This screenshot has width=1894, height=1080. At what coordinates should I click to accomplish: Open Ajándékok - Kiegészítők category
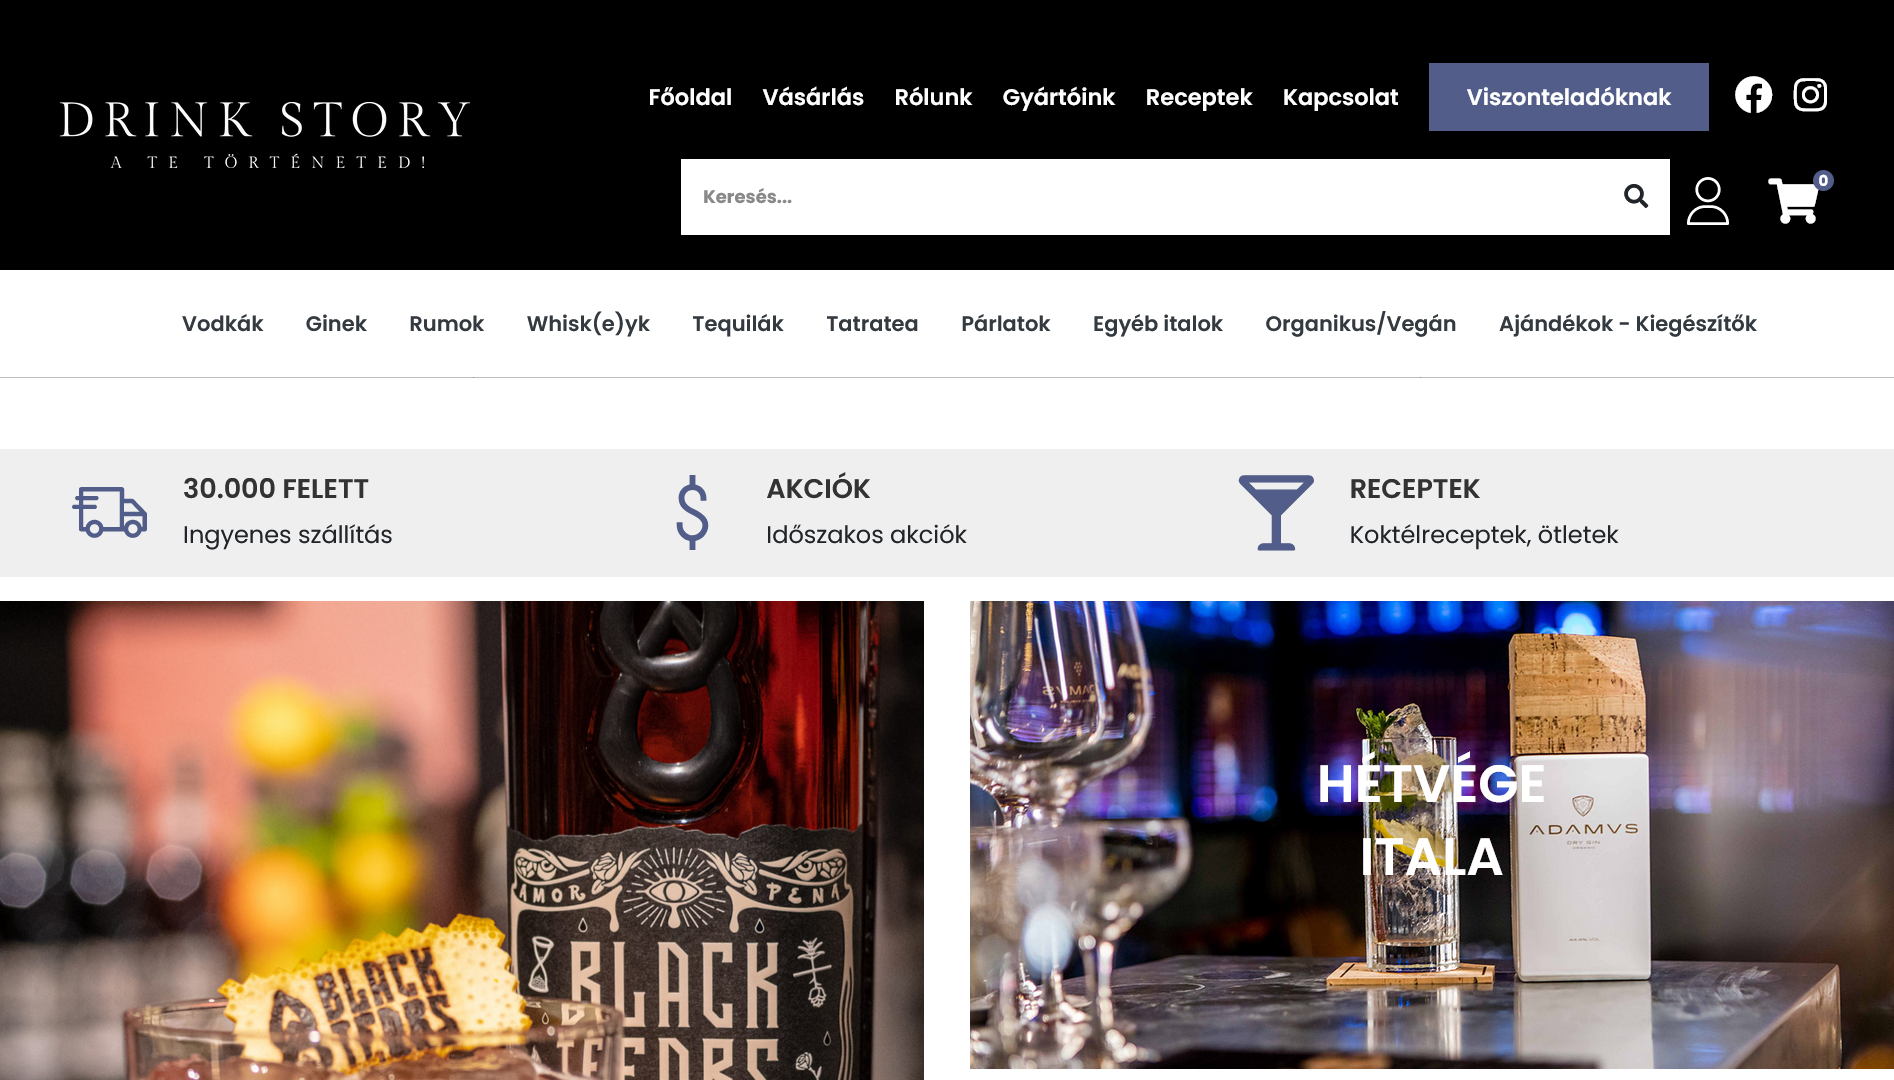tap(1627, 324)
